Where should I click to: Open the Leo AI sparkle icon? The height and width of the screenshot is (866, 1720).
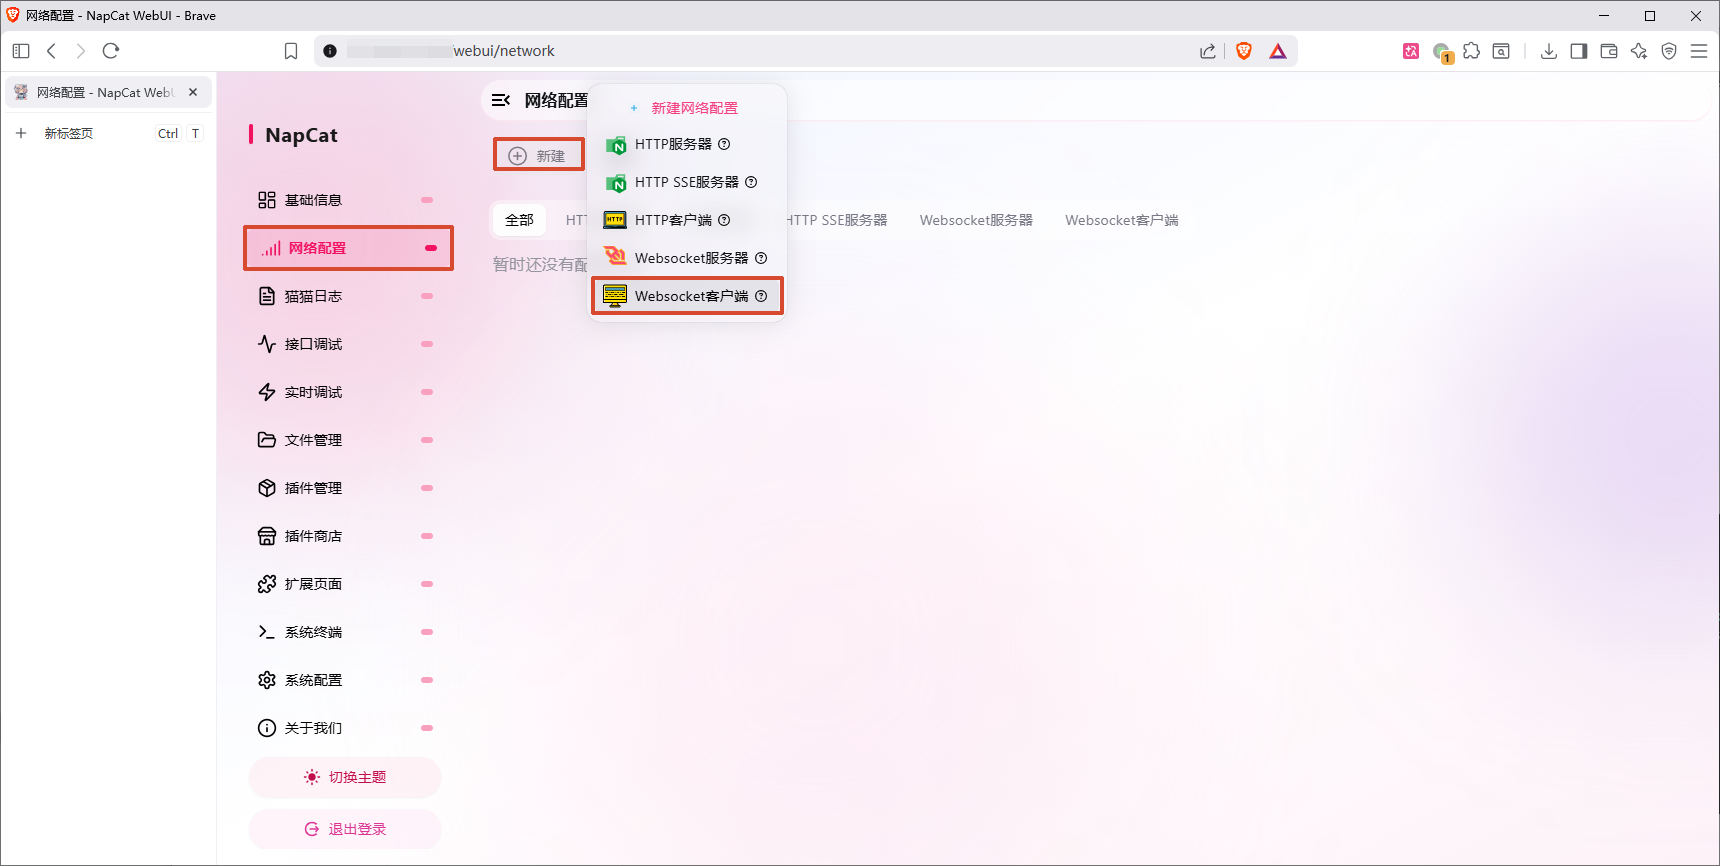[x=1639, y=51]
